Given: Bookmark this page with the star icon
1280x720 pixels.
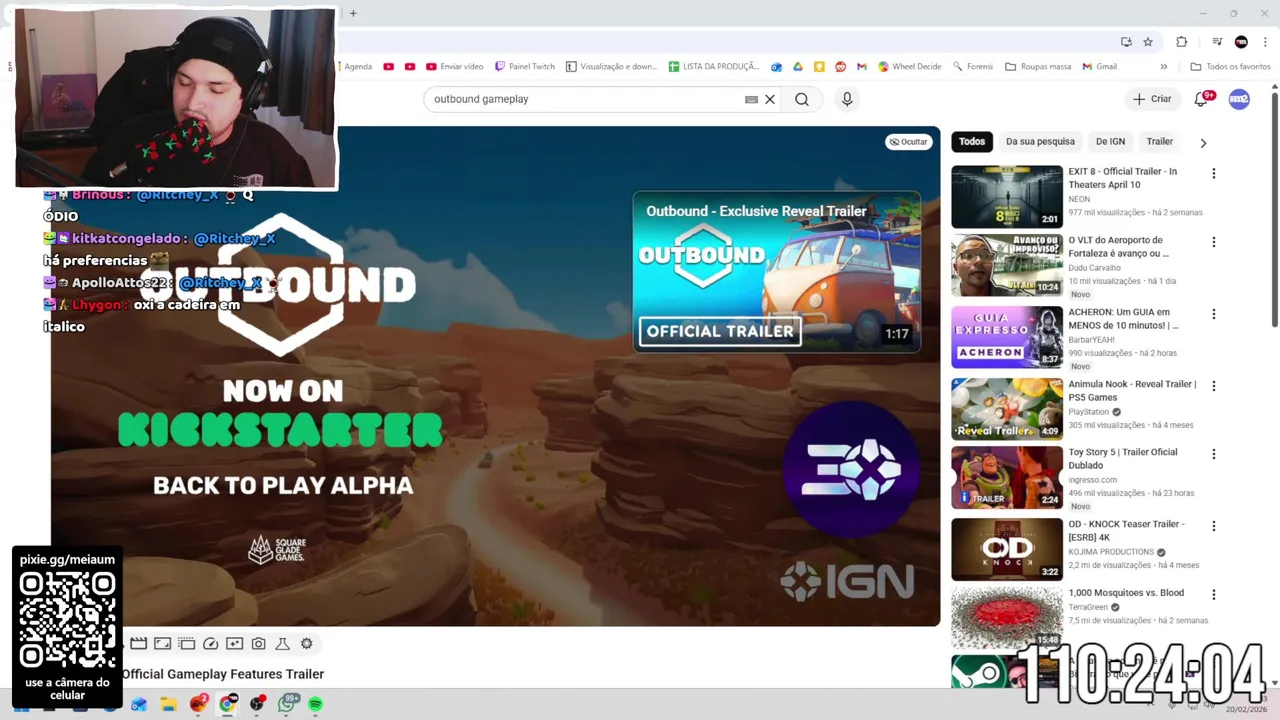Looking at the screenshot, I should (x=1148, y=42).
